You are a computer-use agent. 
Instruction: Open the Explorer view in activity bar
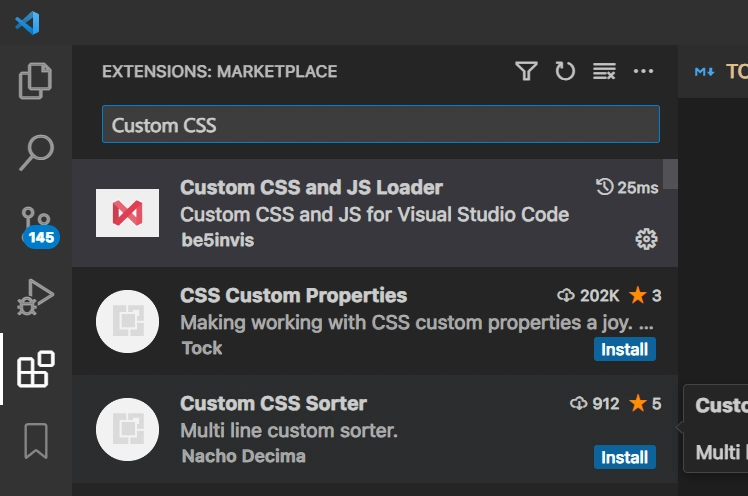click(x=36, y=81)
